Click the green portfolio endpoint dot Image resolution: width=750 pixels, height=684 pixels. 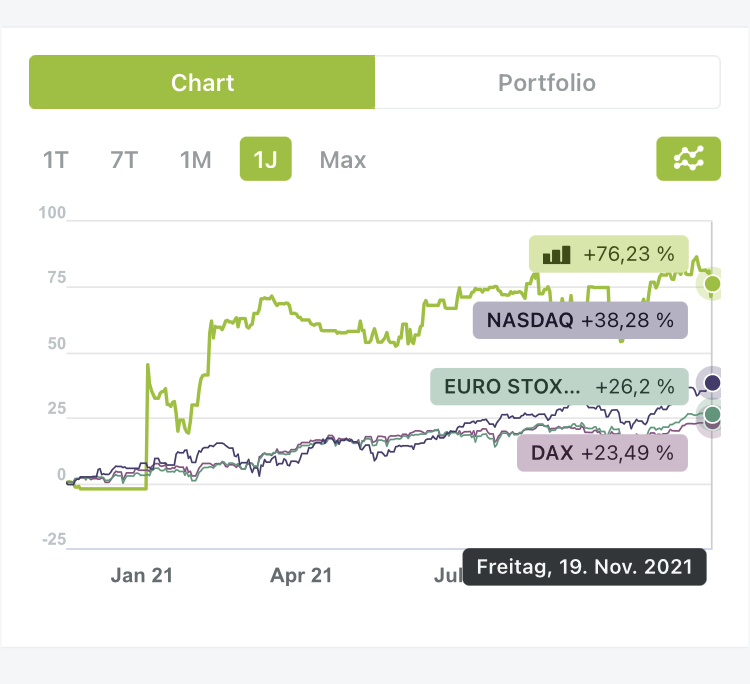point(712,285)
